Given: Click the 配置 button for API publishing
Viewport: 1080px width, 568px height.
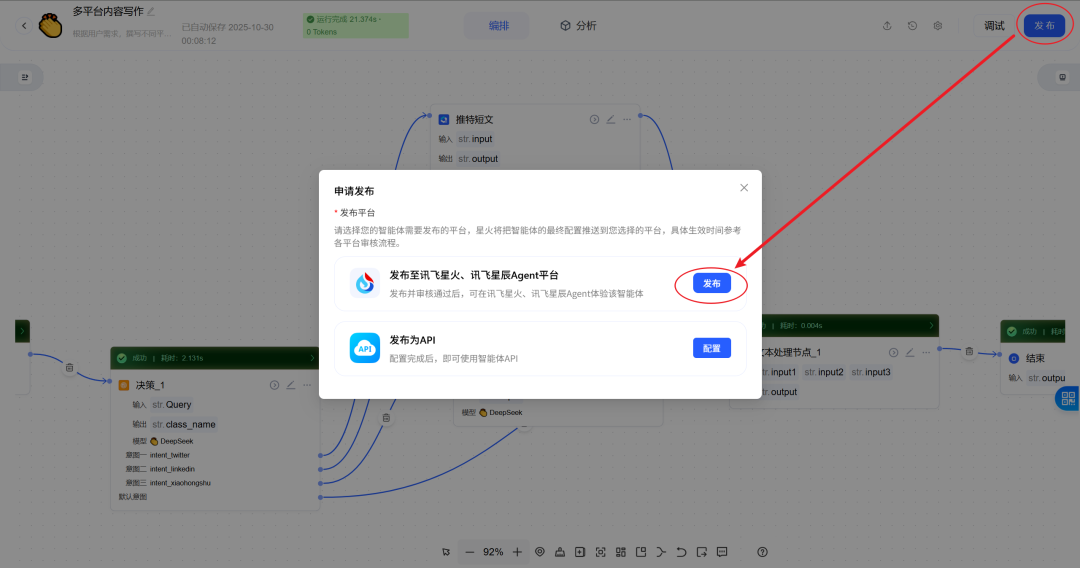Looking at the screenshot, I should tap(711, 348).
